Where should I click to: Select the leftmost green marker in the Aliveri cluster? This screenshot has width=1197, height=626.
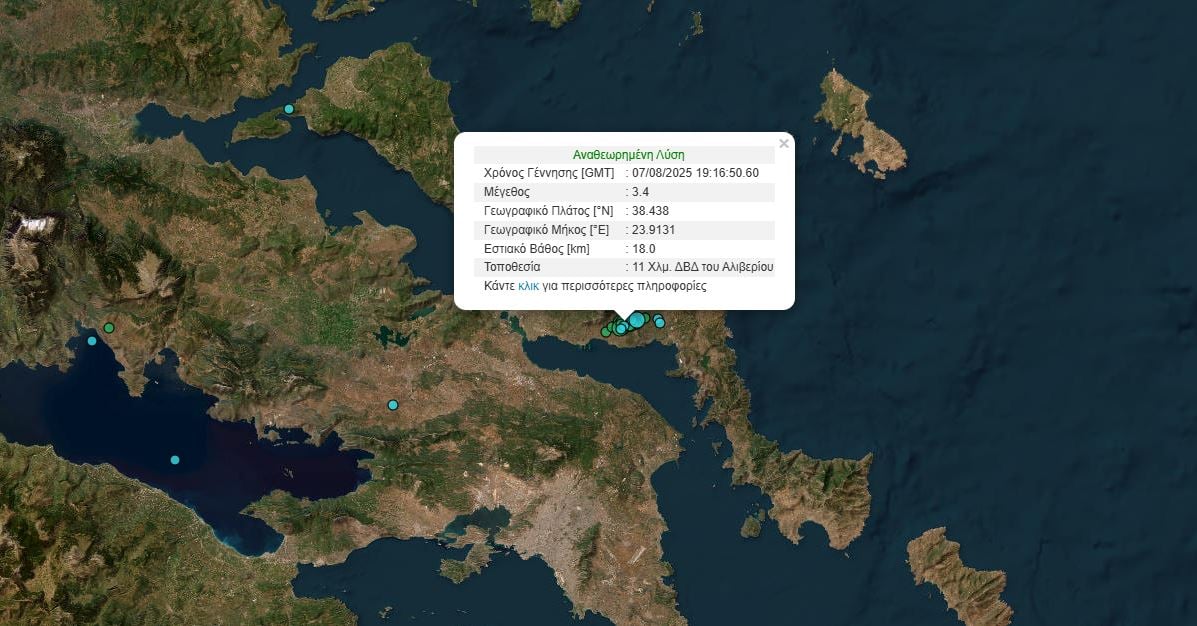(x=605, y=332)
